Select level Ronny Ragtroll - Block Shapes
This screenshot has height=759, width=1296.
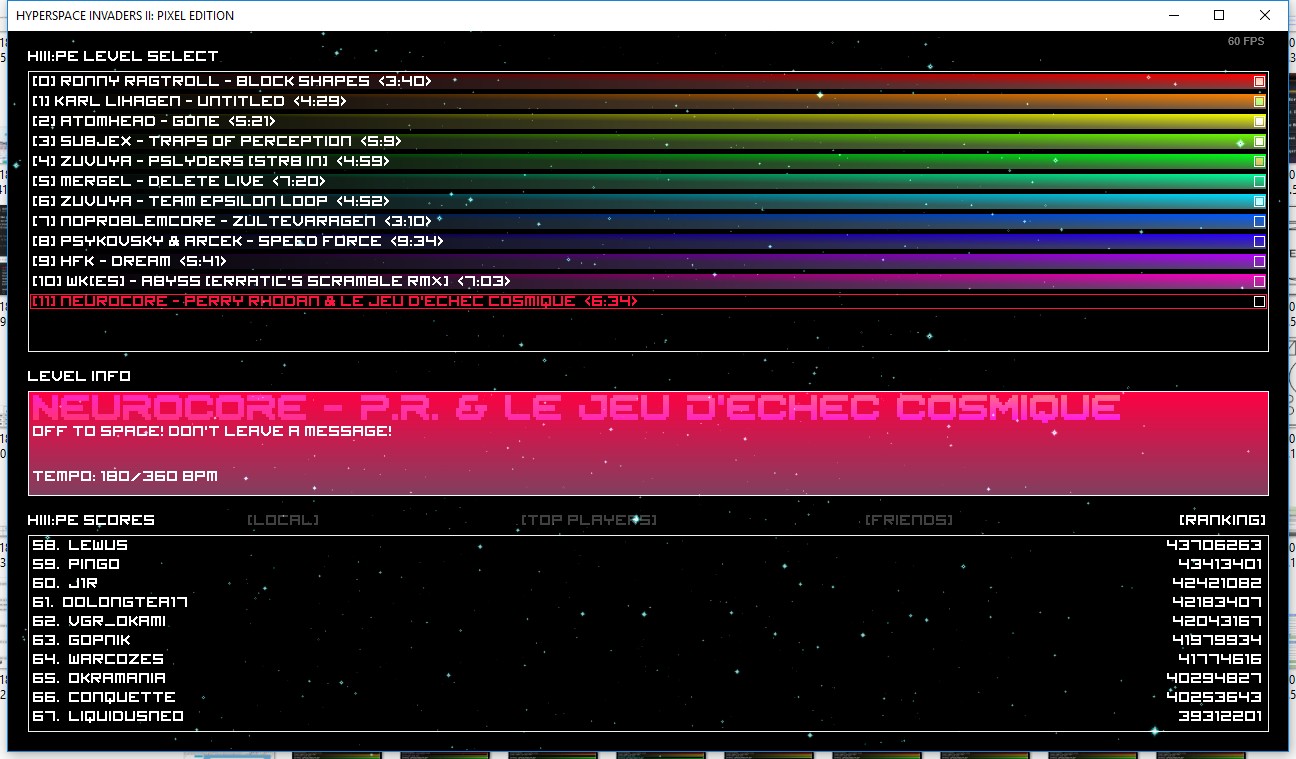point(232,81)
